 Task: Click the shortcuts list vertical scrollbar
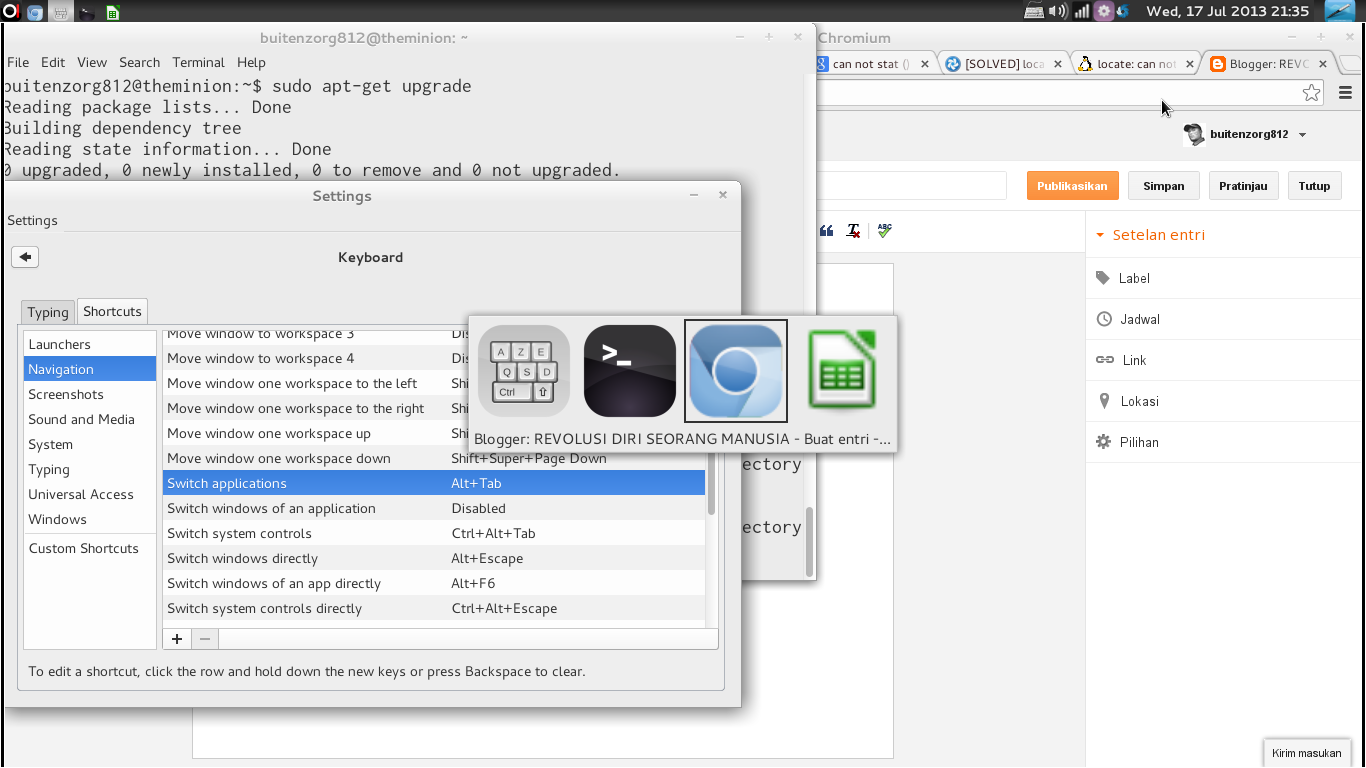pyautogui.click(x=711, y=484)
